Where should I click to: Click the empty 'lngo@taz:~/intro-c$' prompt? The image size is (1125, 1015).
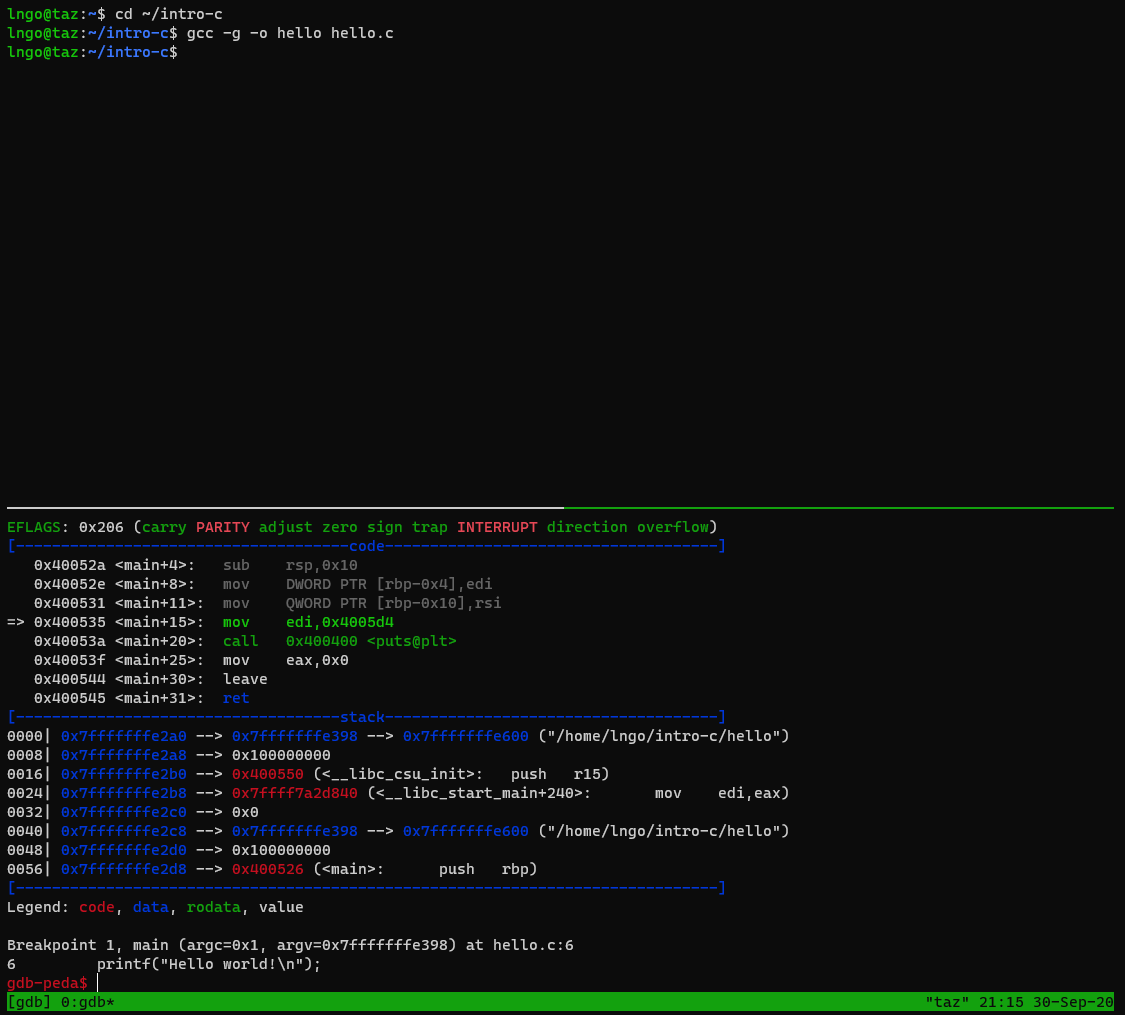pos(93,52)
